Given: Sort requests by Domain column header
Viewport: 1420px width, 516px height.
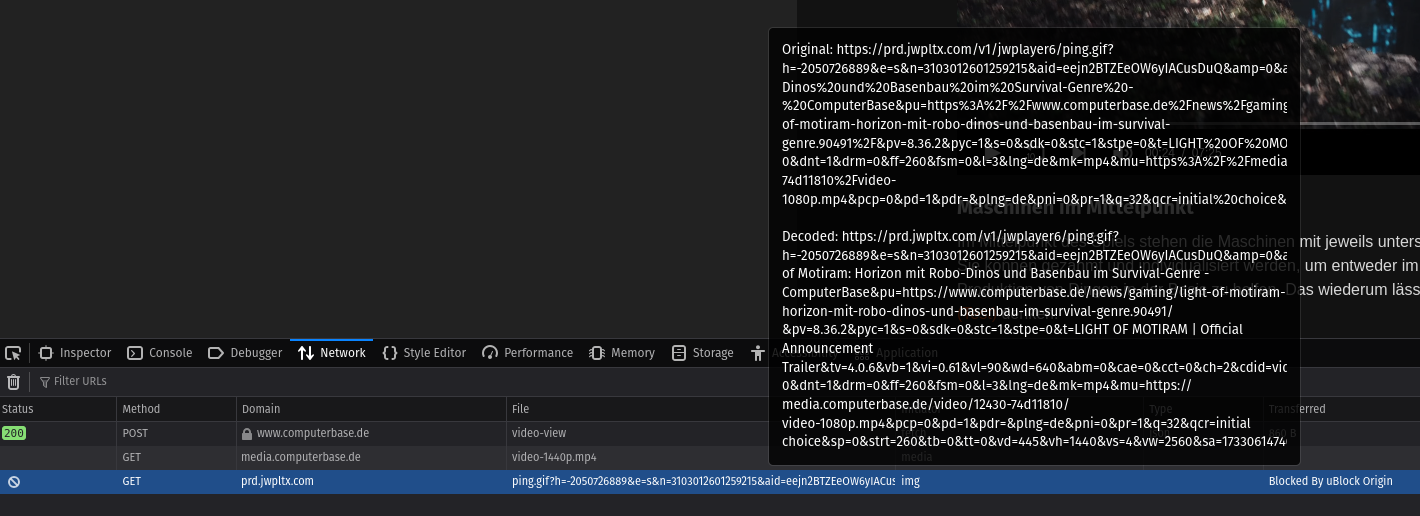Looking at the screenshot, I should (372, 409).
